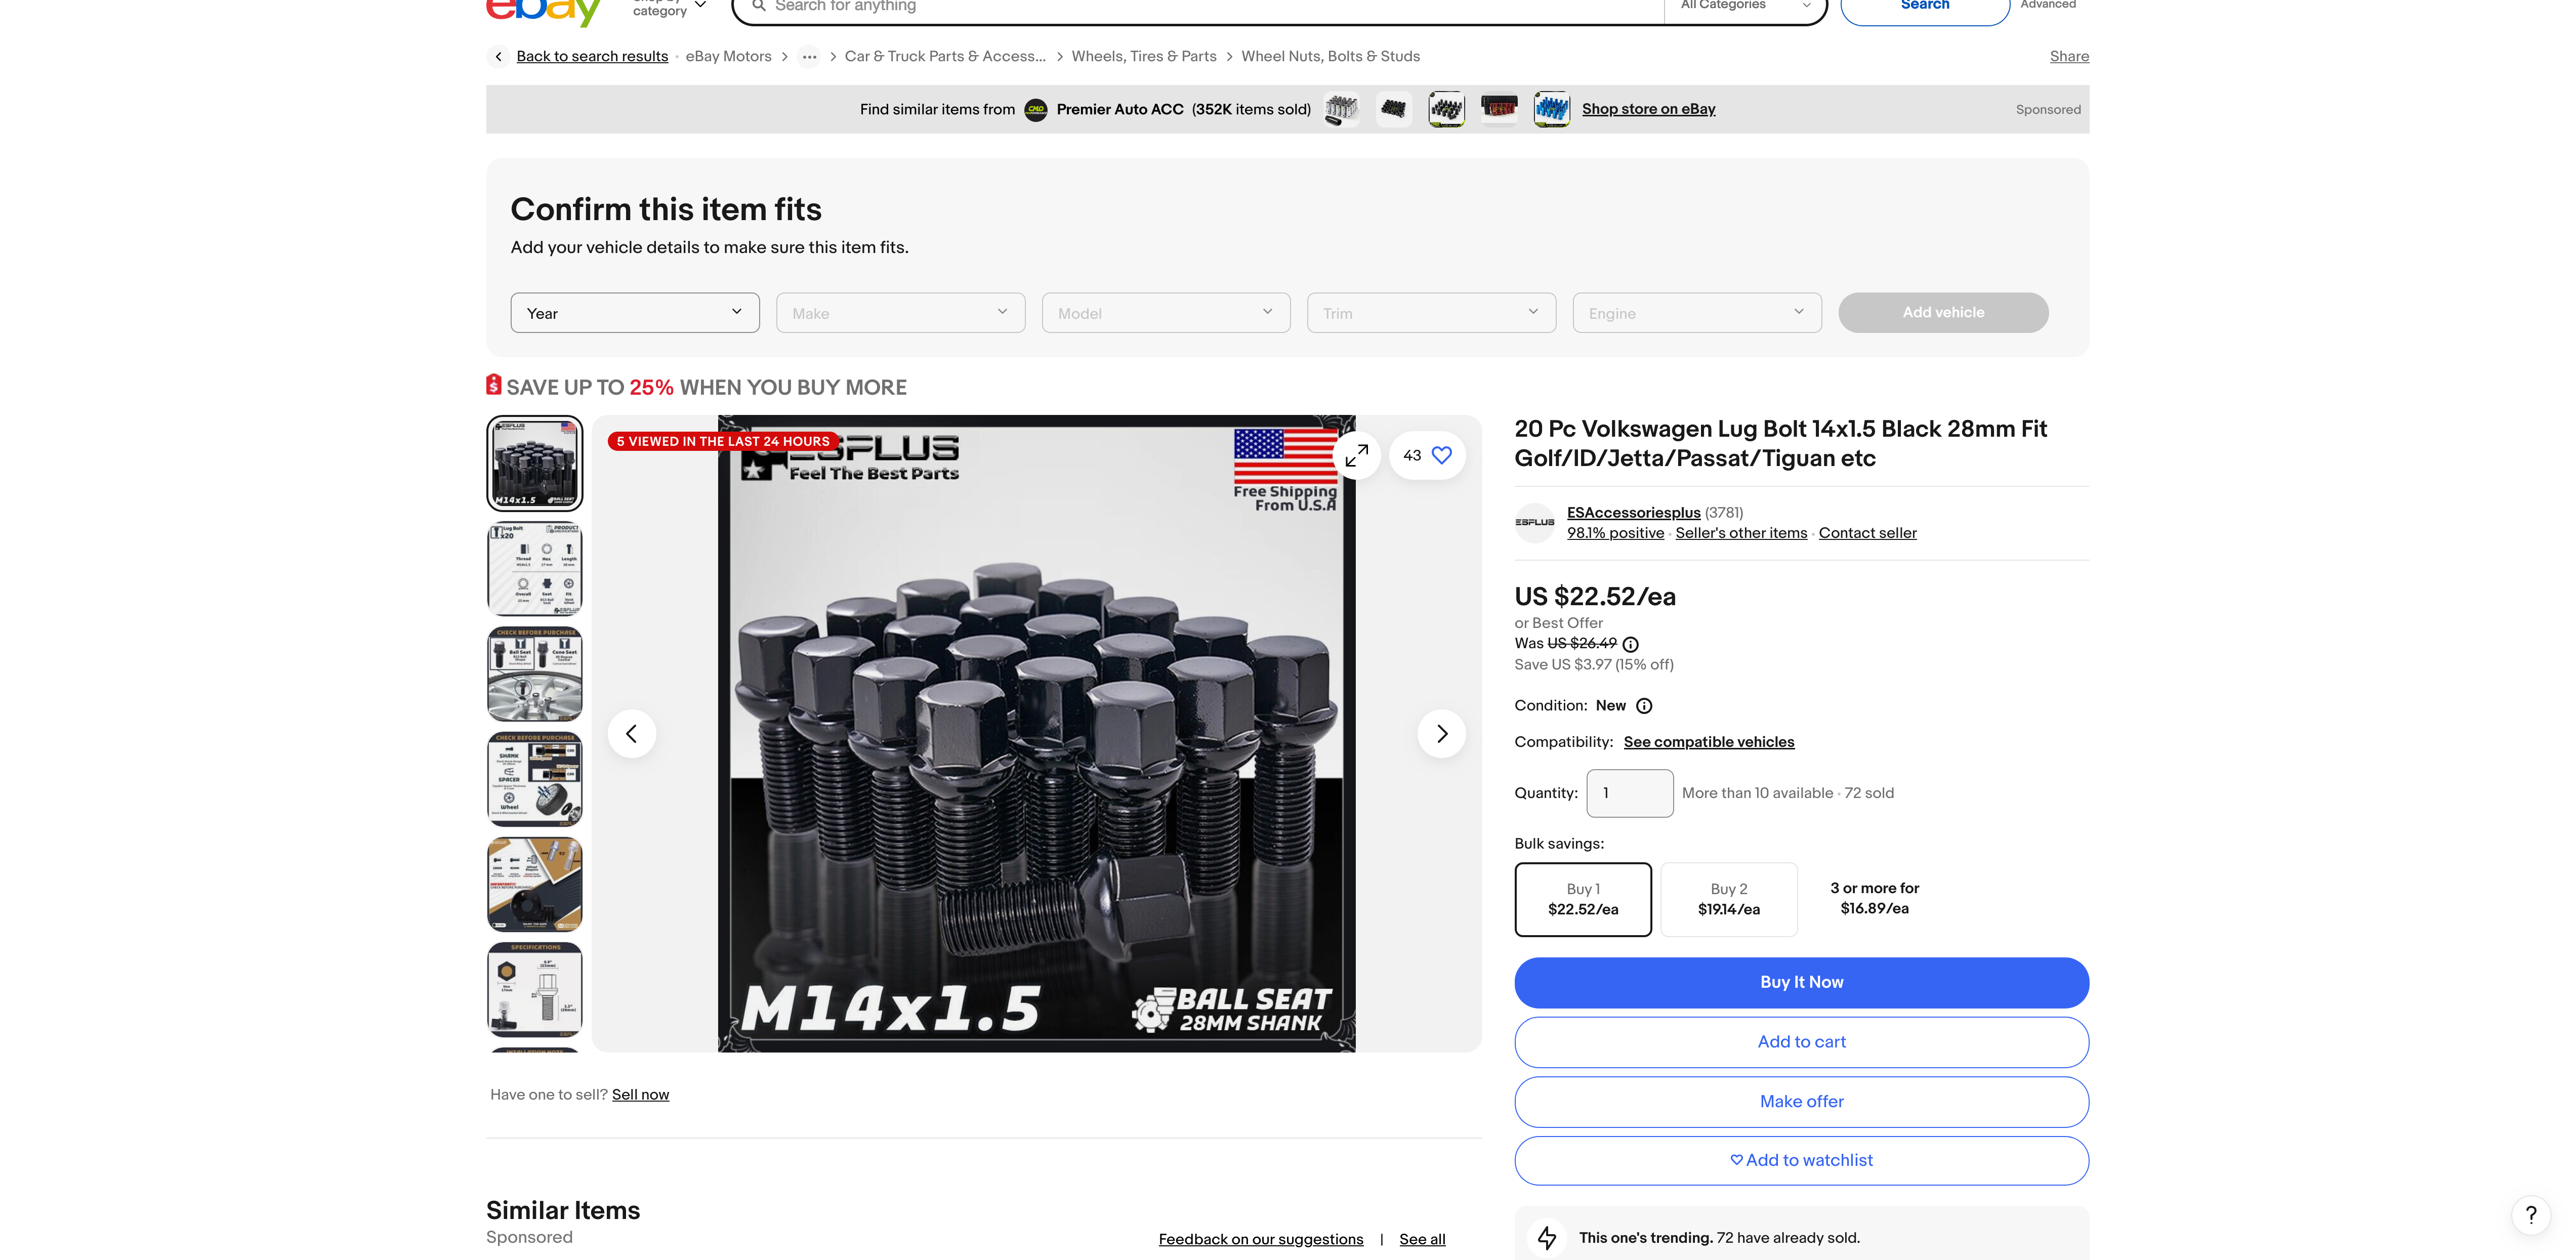Open the help question mark icon
This screenshot has height=1260, width=2576.
(2530, 1215)
